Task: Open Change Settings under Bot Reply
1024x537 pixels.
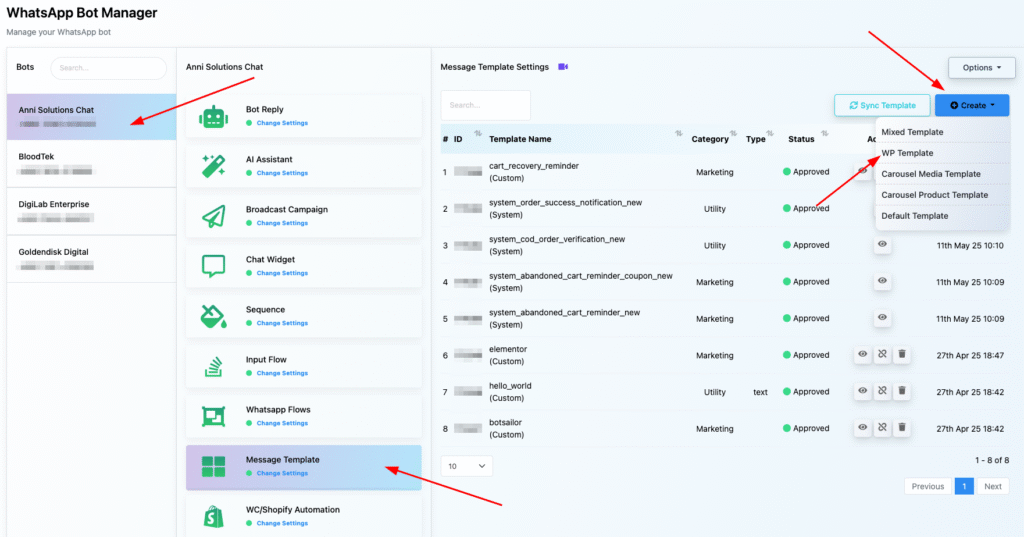Action: pos(282,123)
